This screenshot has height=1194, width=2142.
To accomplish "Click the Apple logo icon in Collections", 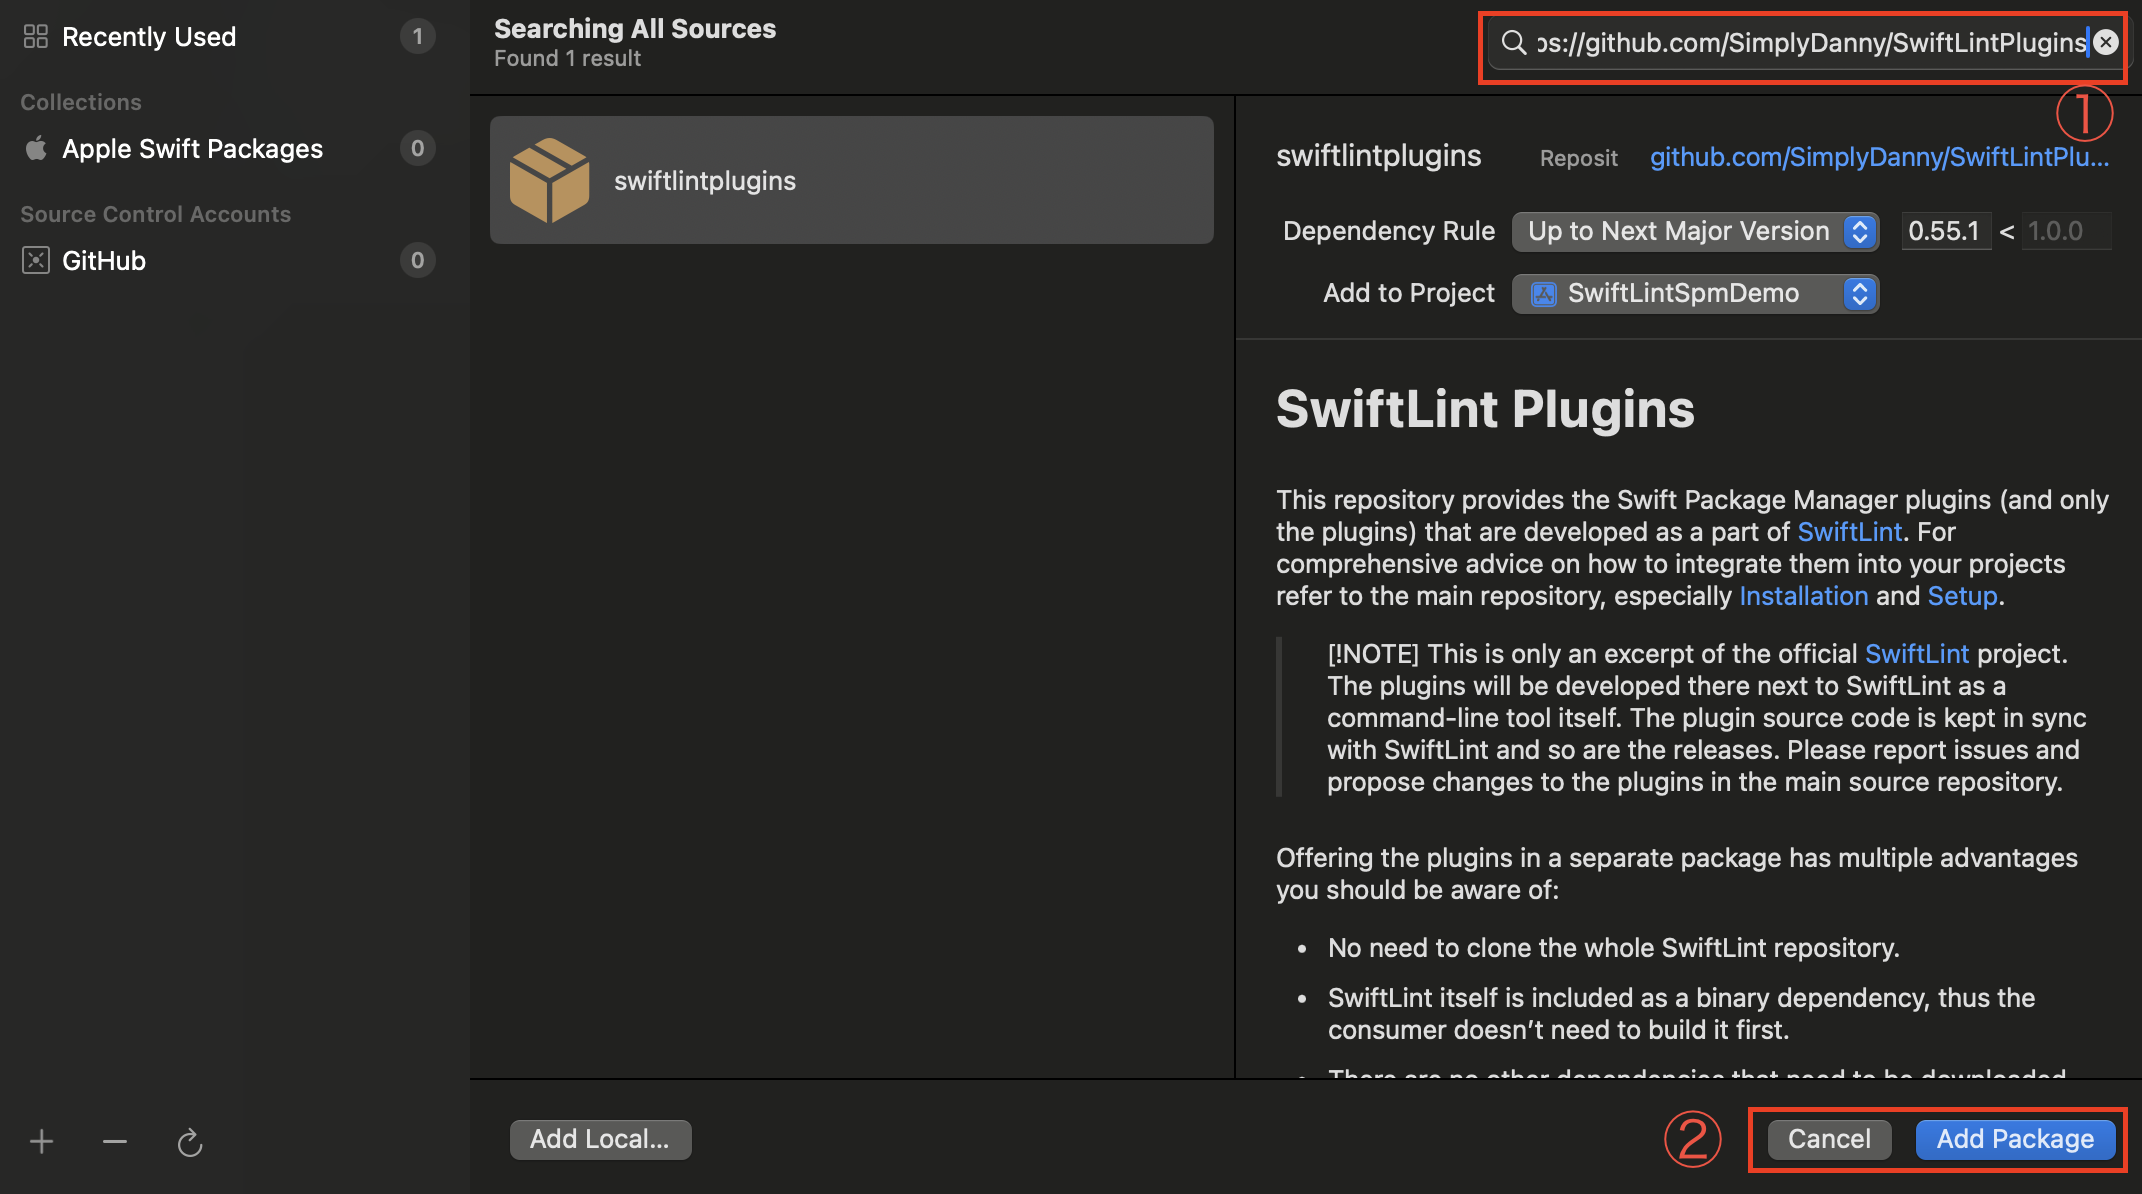I will pos(36,149).
